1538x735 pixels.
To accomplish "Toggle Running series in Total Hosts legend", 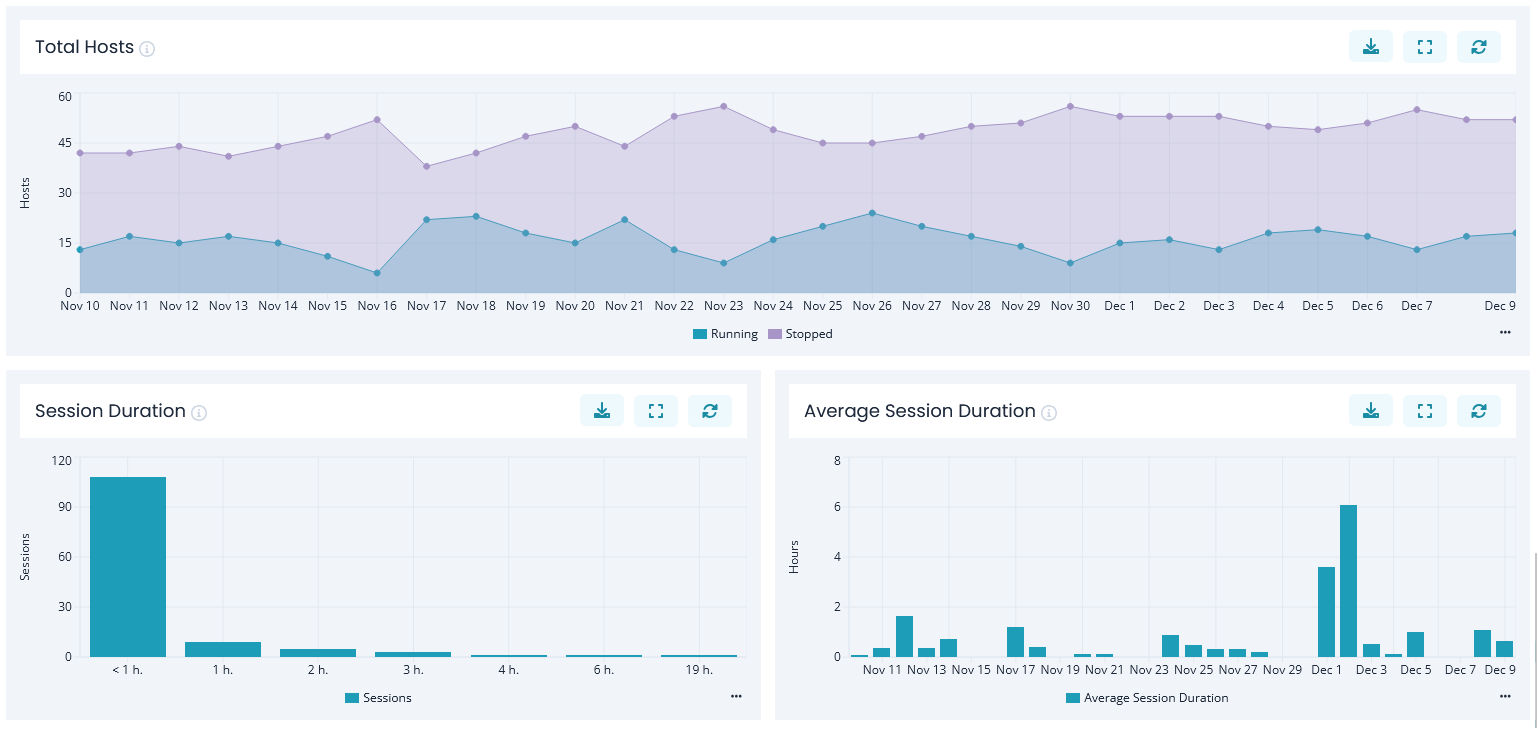I will coord(725,334).
